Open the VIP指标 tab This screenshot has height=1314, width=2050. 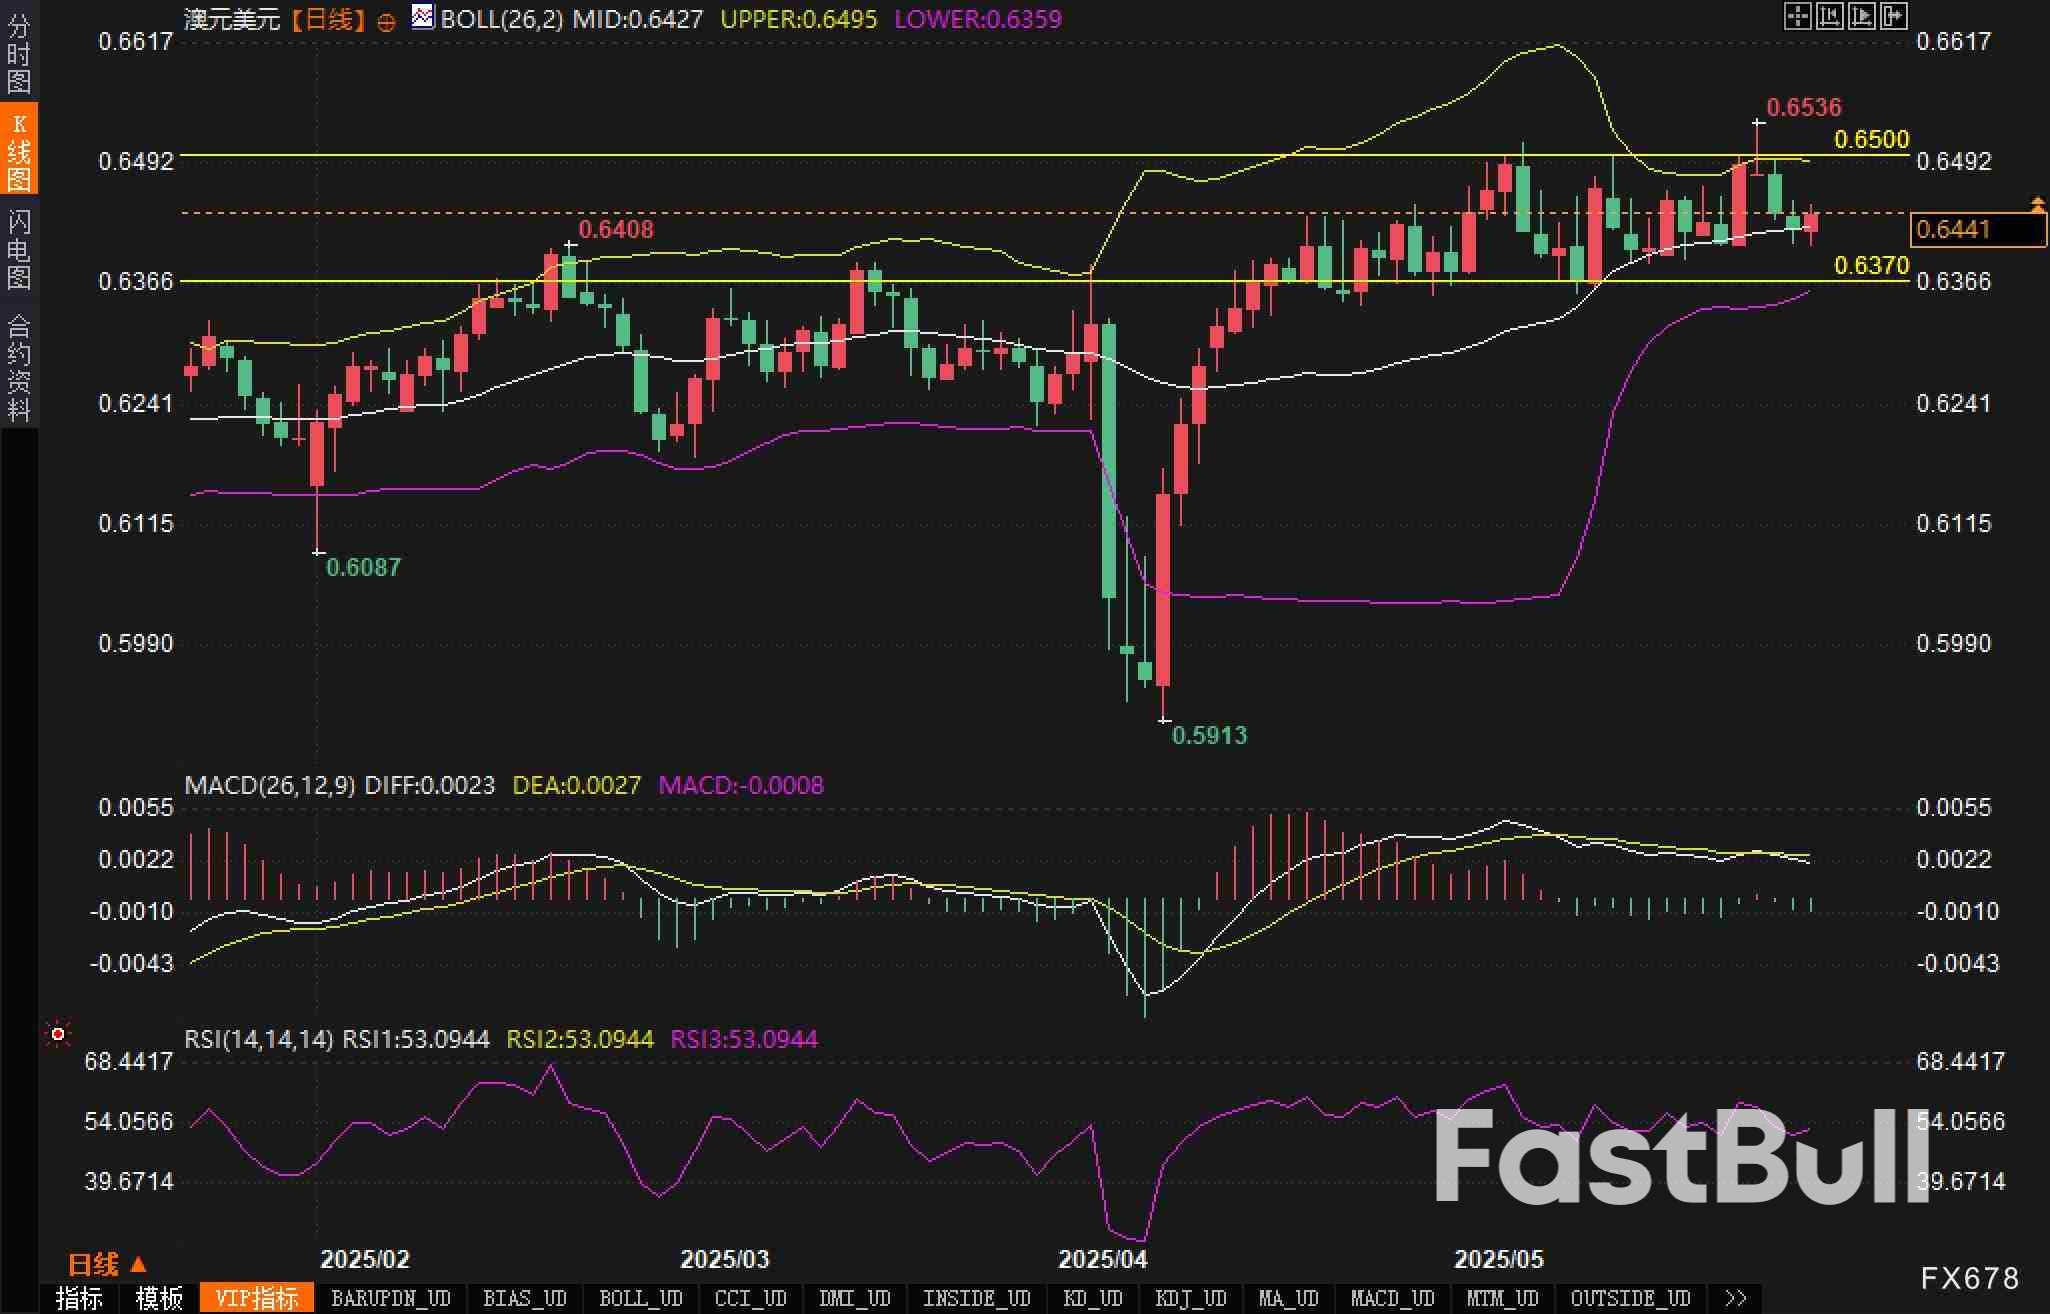257,1298
